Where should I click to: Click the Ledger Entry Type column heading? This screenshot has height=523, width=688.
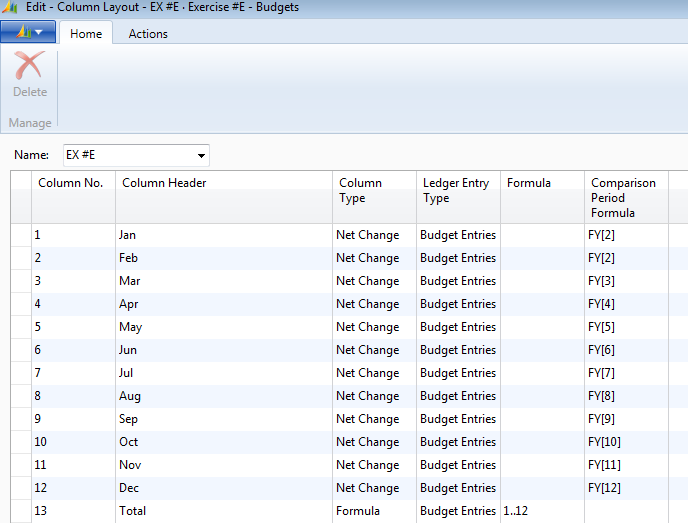pyautogui.click(x=457, y=191)
